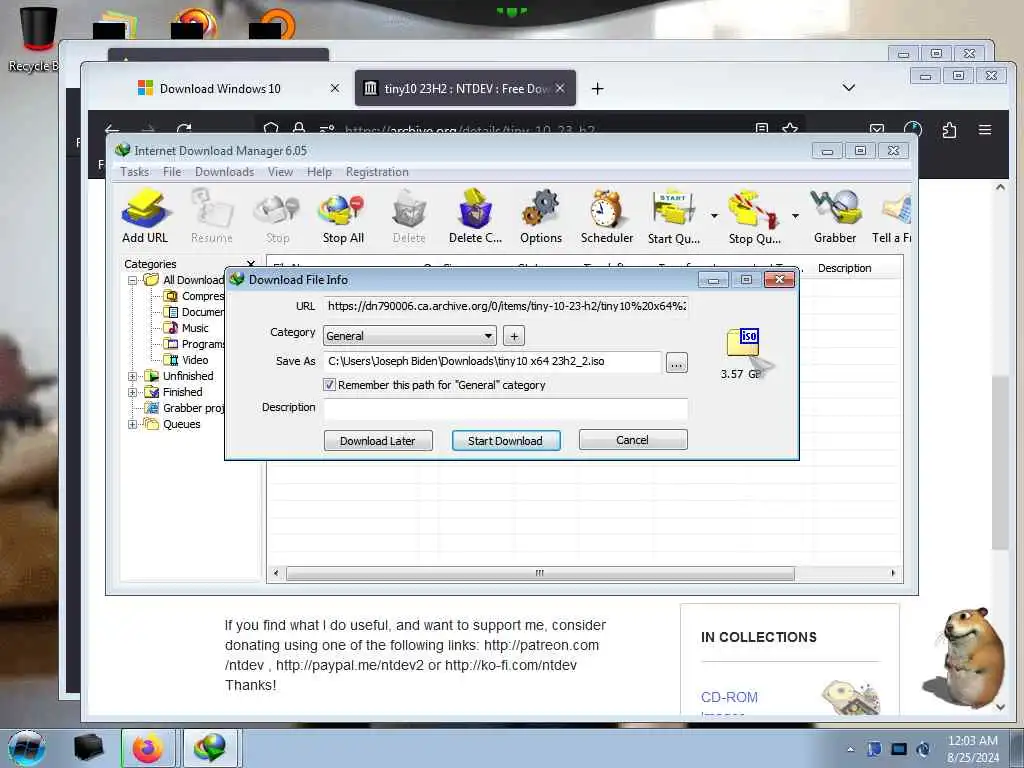
Task: Click the browse save path ellipsis button
Action: click(677, 362)
